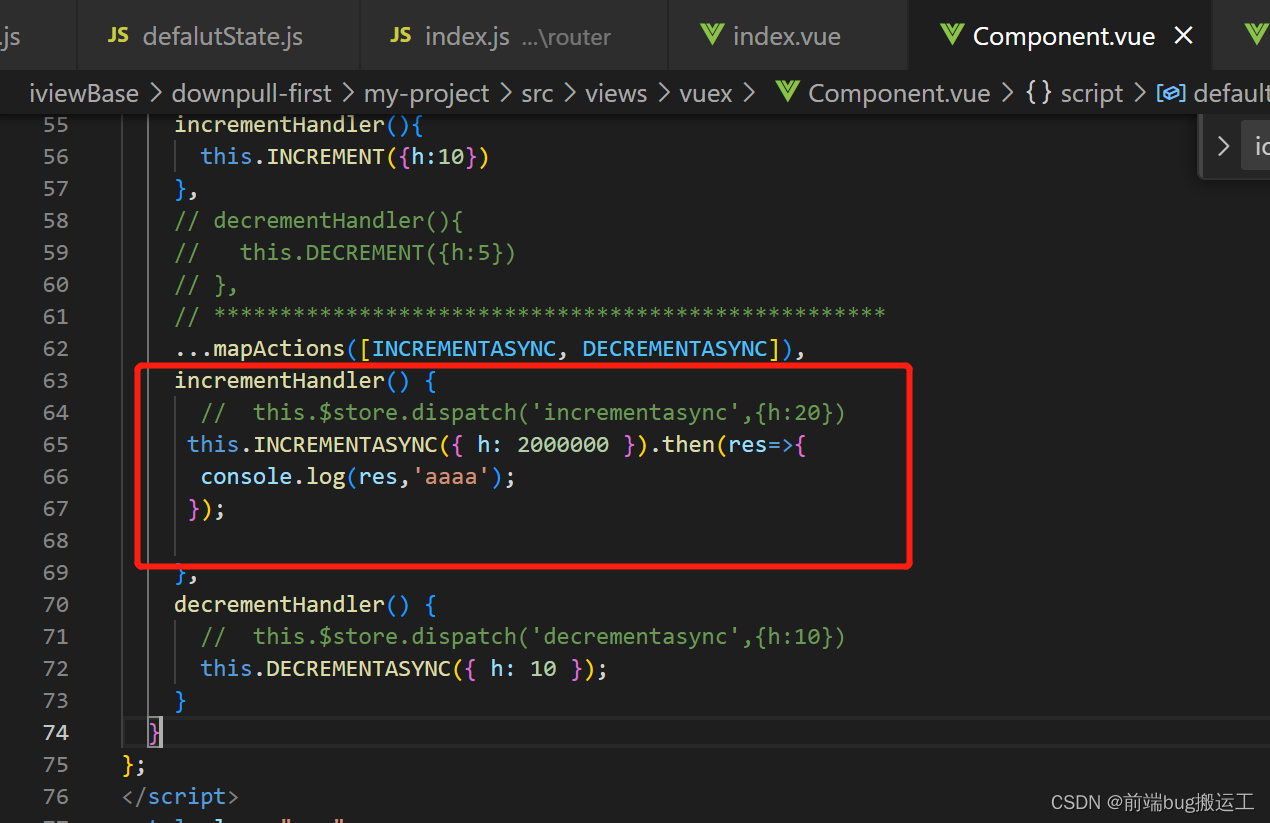Click the Vue icon in the breadcrumb
Screen dimensions: 1270x823
click(787, 93)
